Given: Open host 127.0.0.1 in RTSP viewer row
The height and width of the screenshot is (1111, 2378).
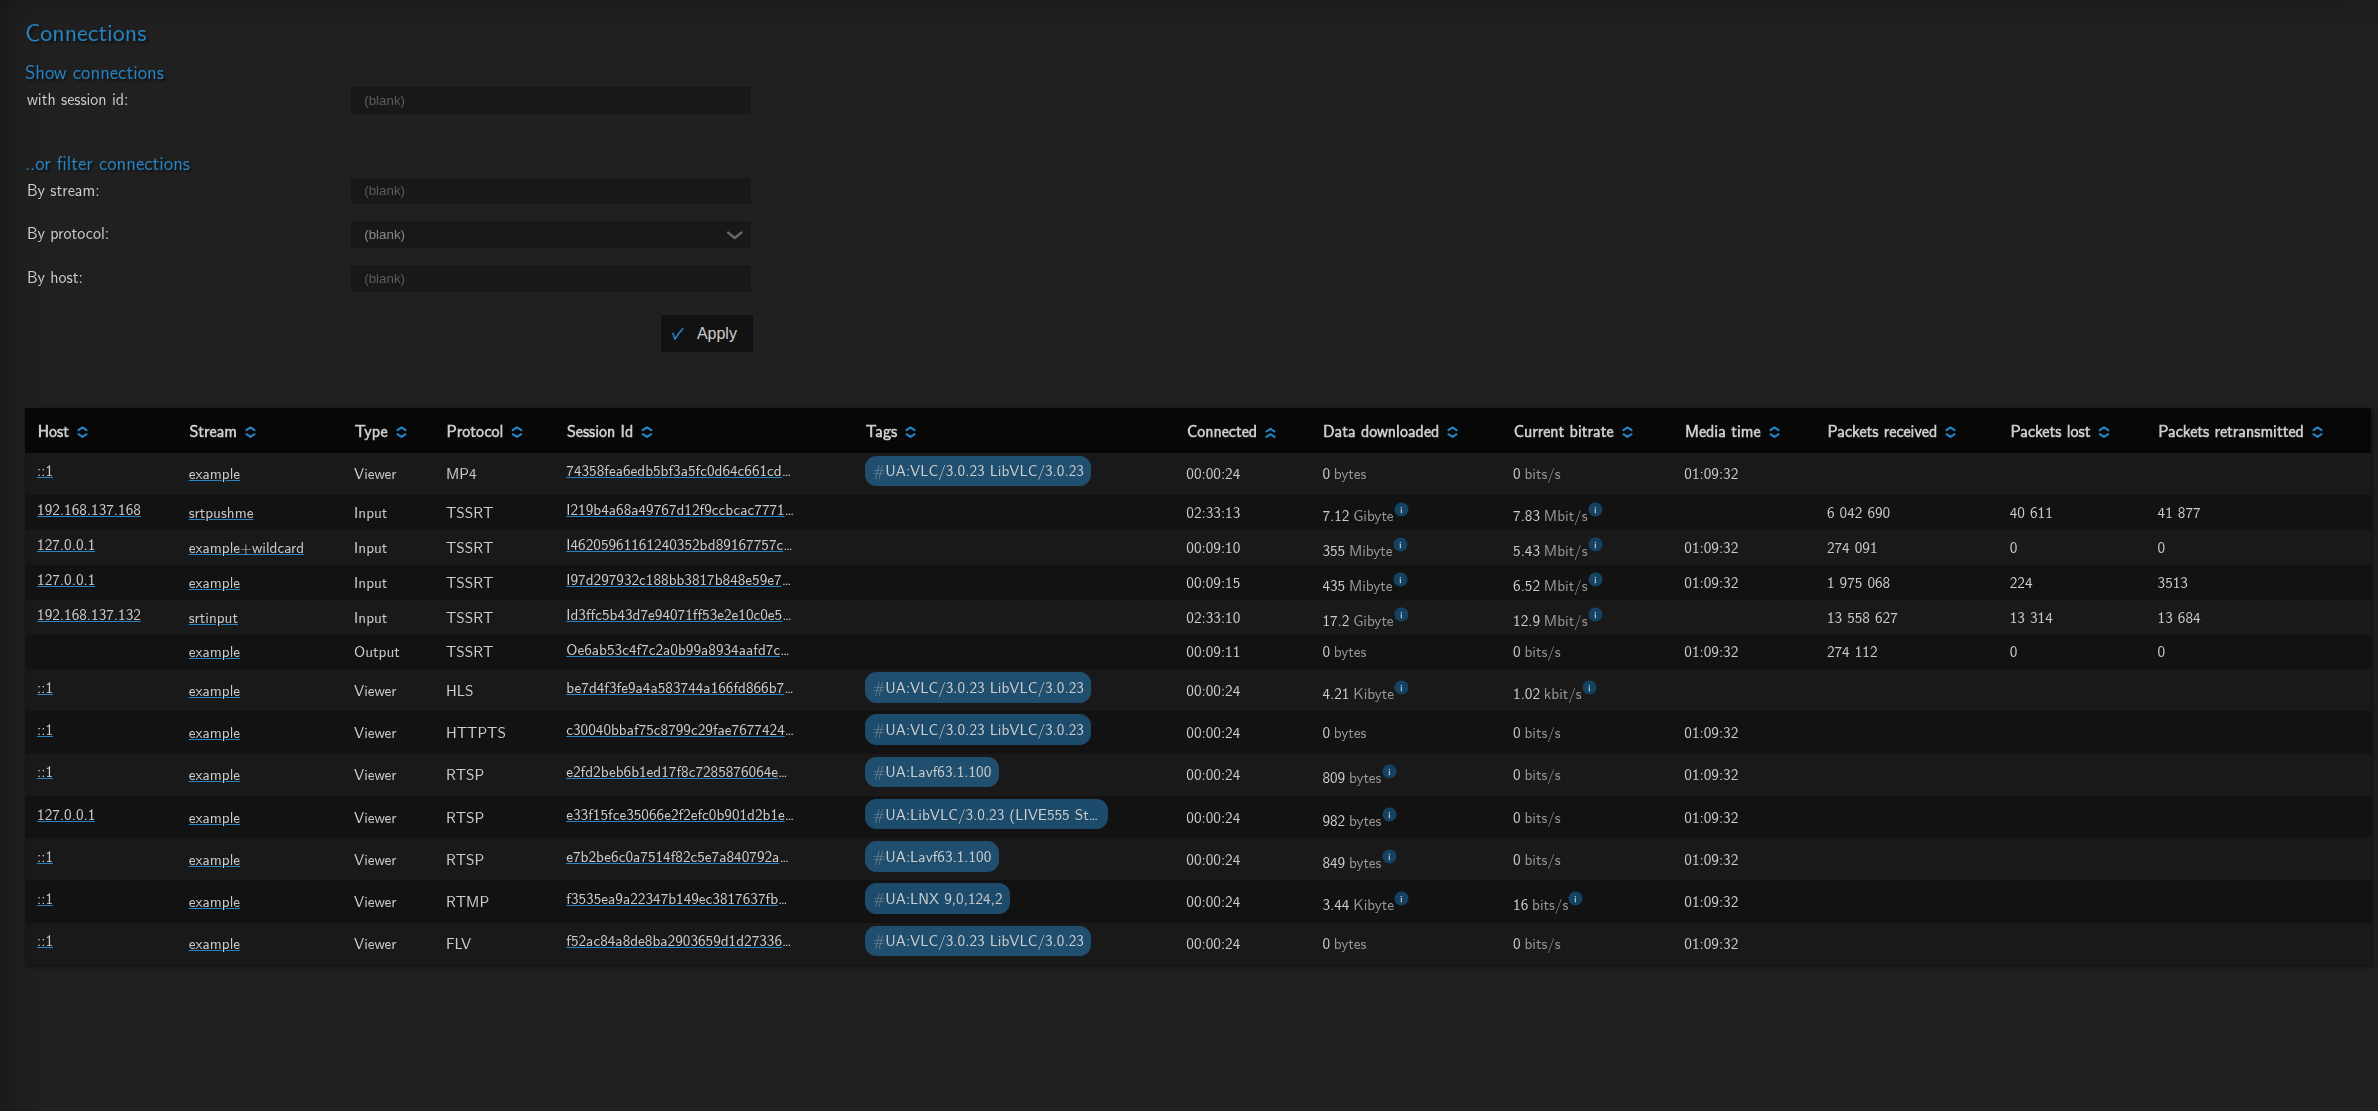Looking at the screenshot, I should click(x=66, y=816).
